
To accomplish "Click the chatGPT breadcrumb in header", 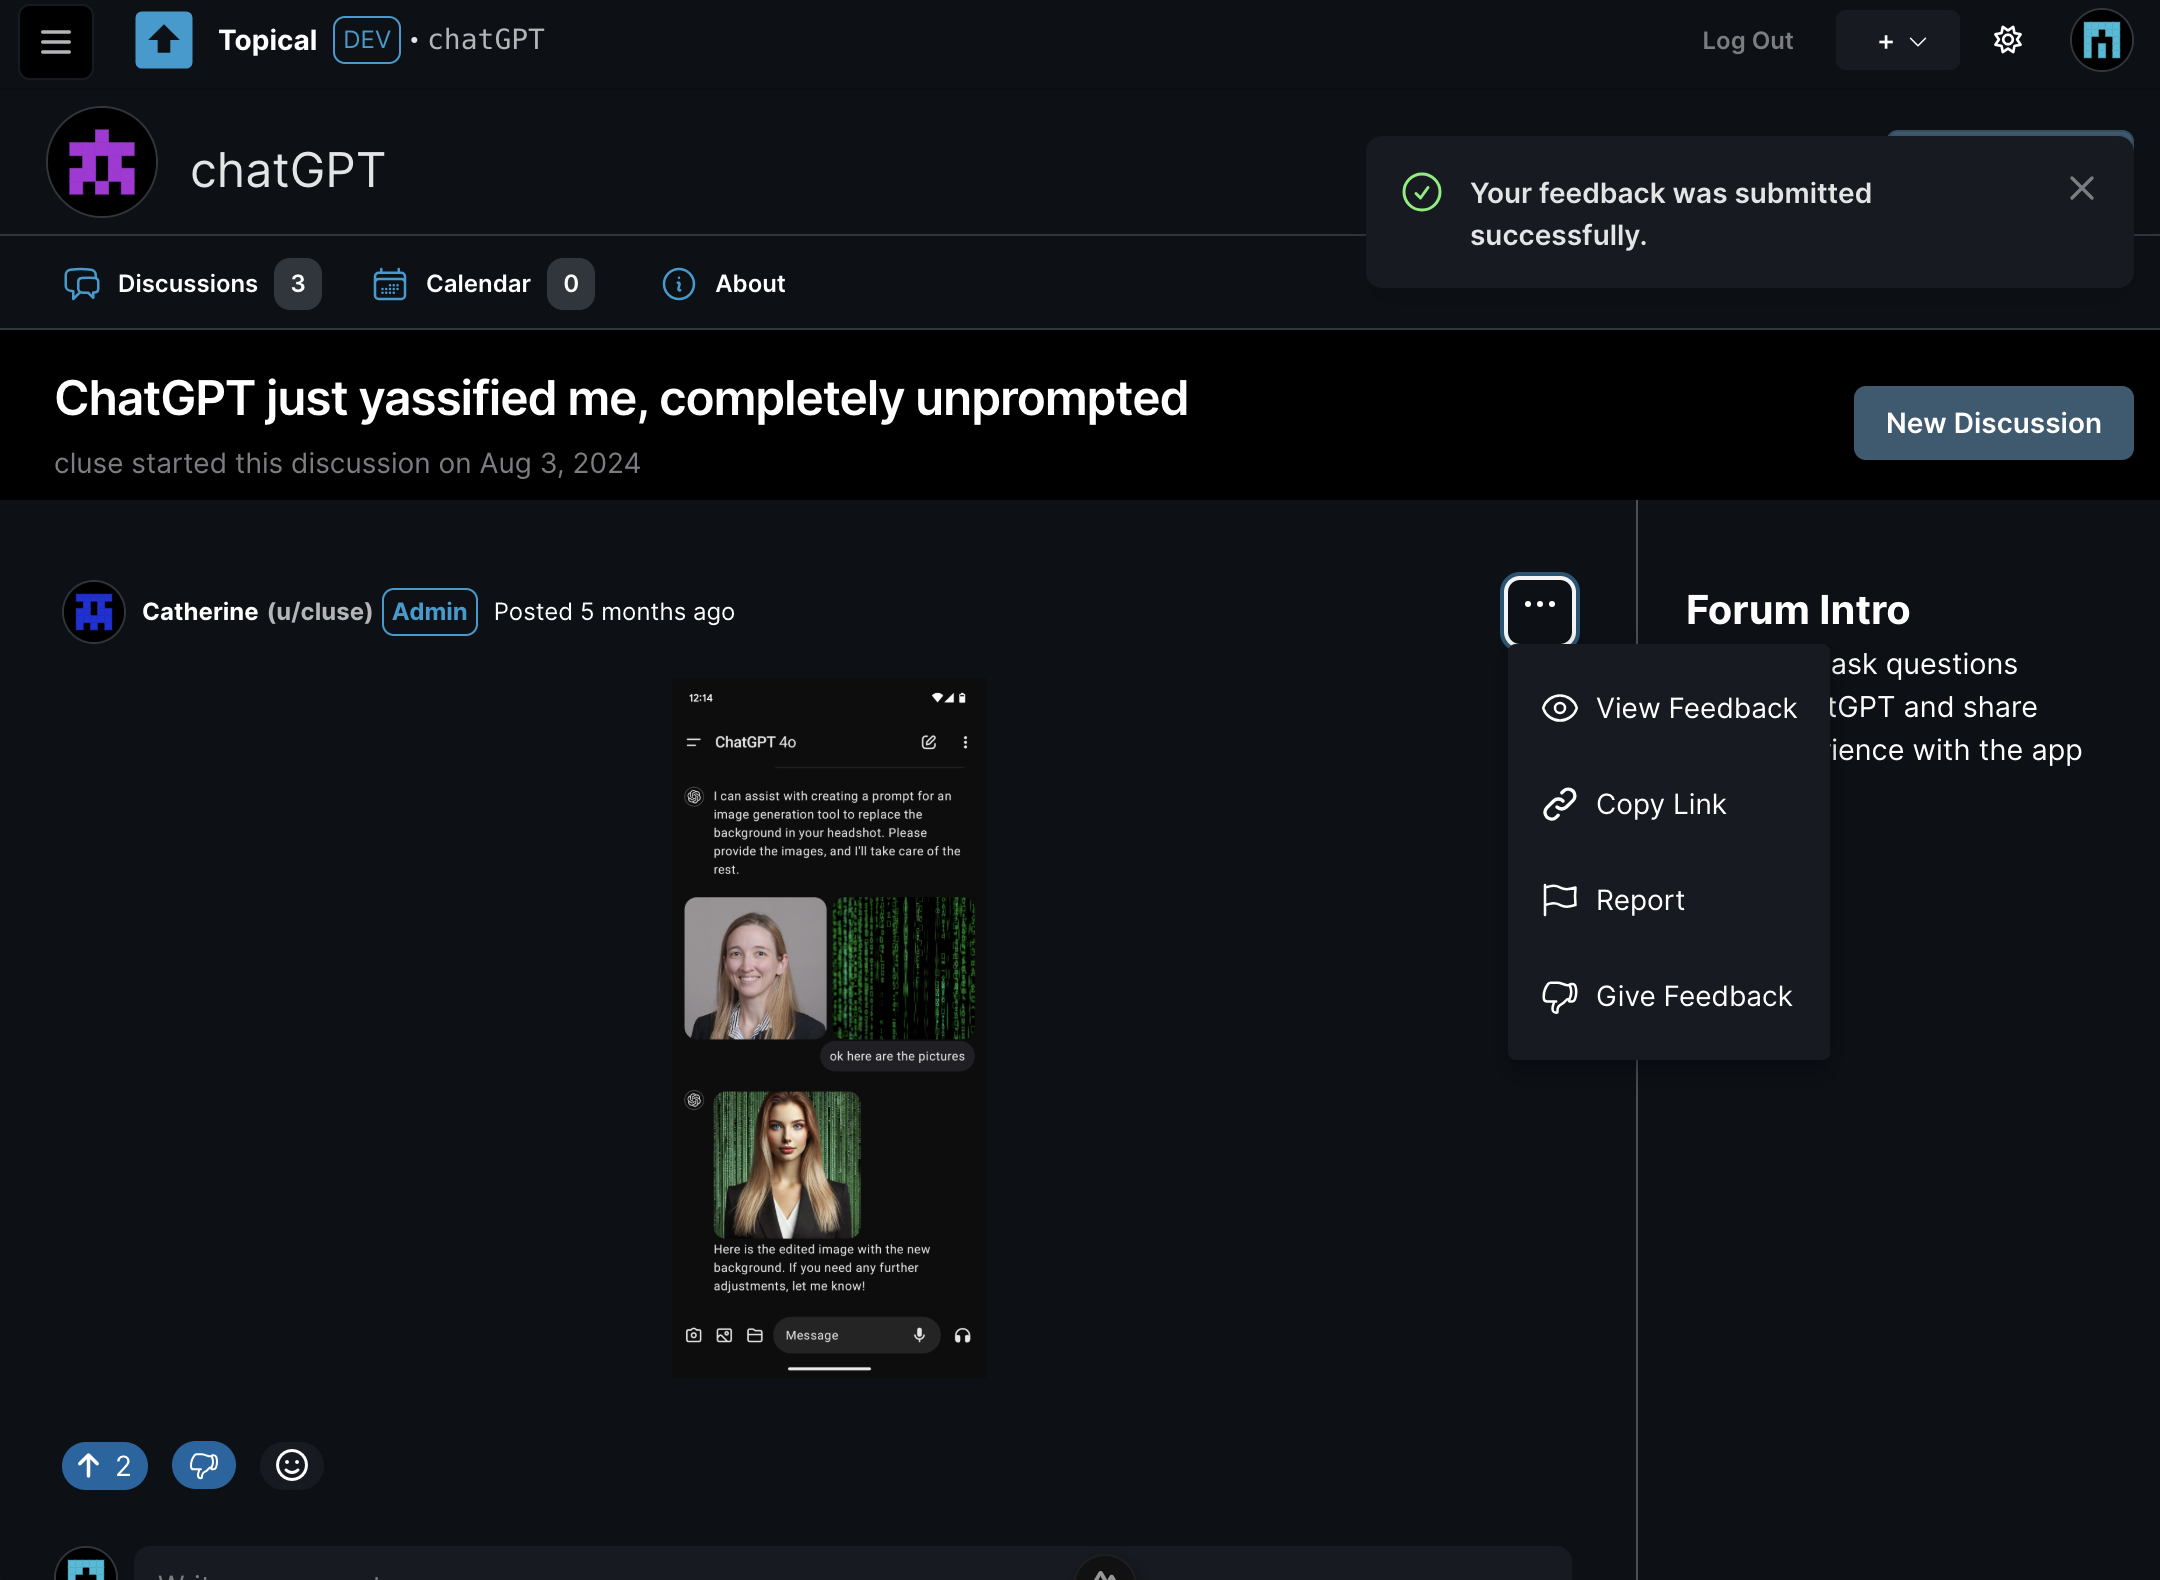I will tap(486, 40).
